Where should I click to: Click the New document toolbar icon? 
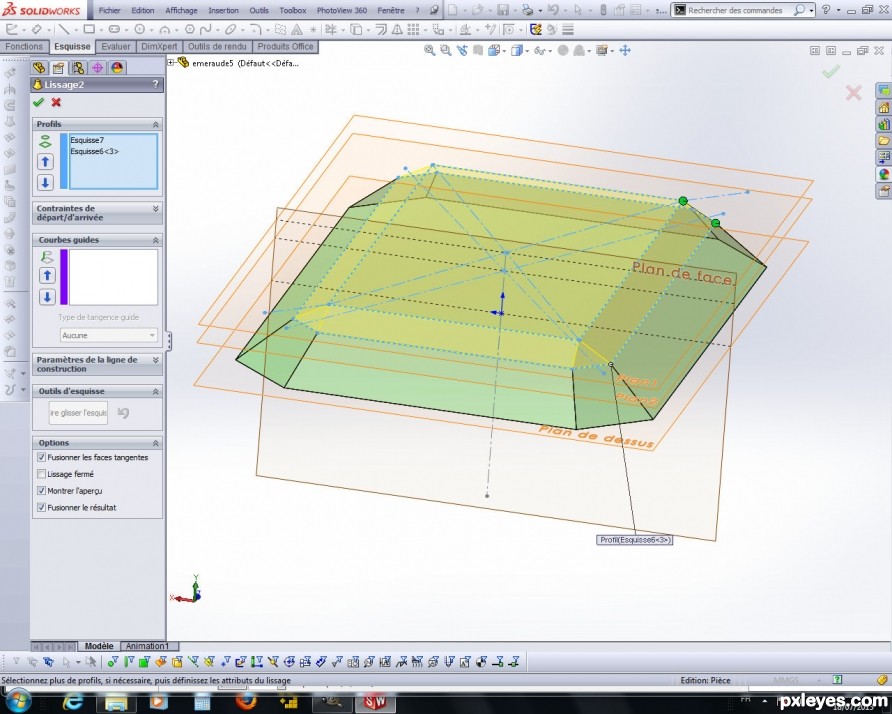453,10
